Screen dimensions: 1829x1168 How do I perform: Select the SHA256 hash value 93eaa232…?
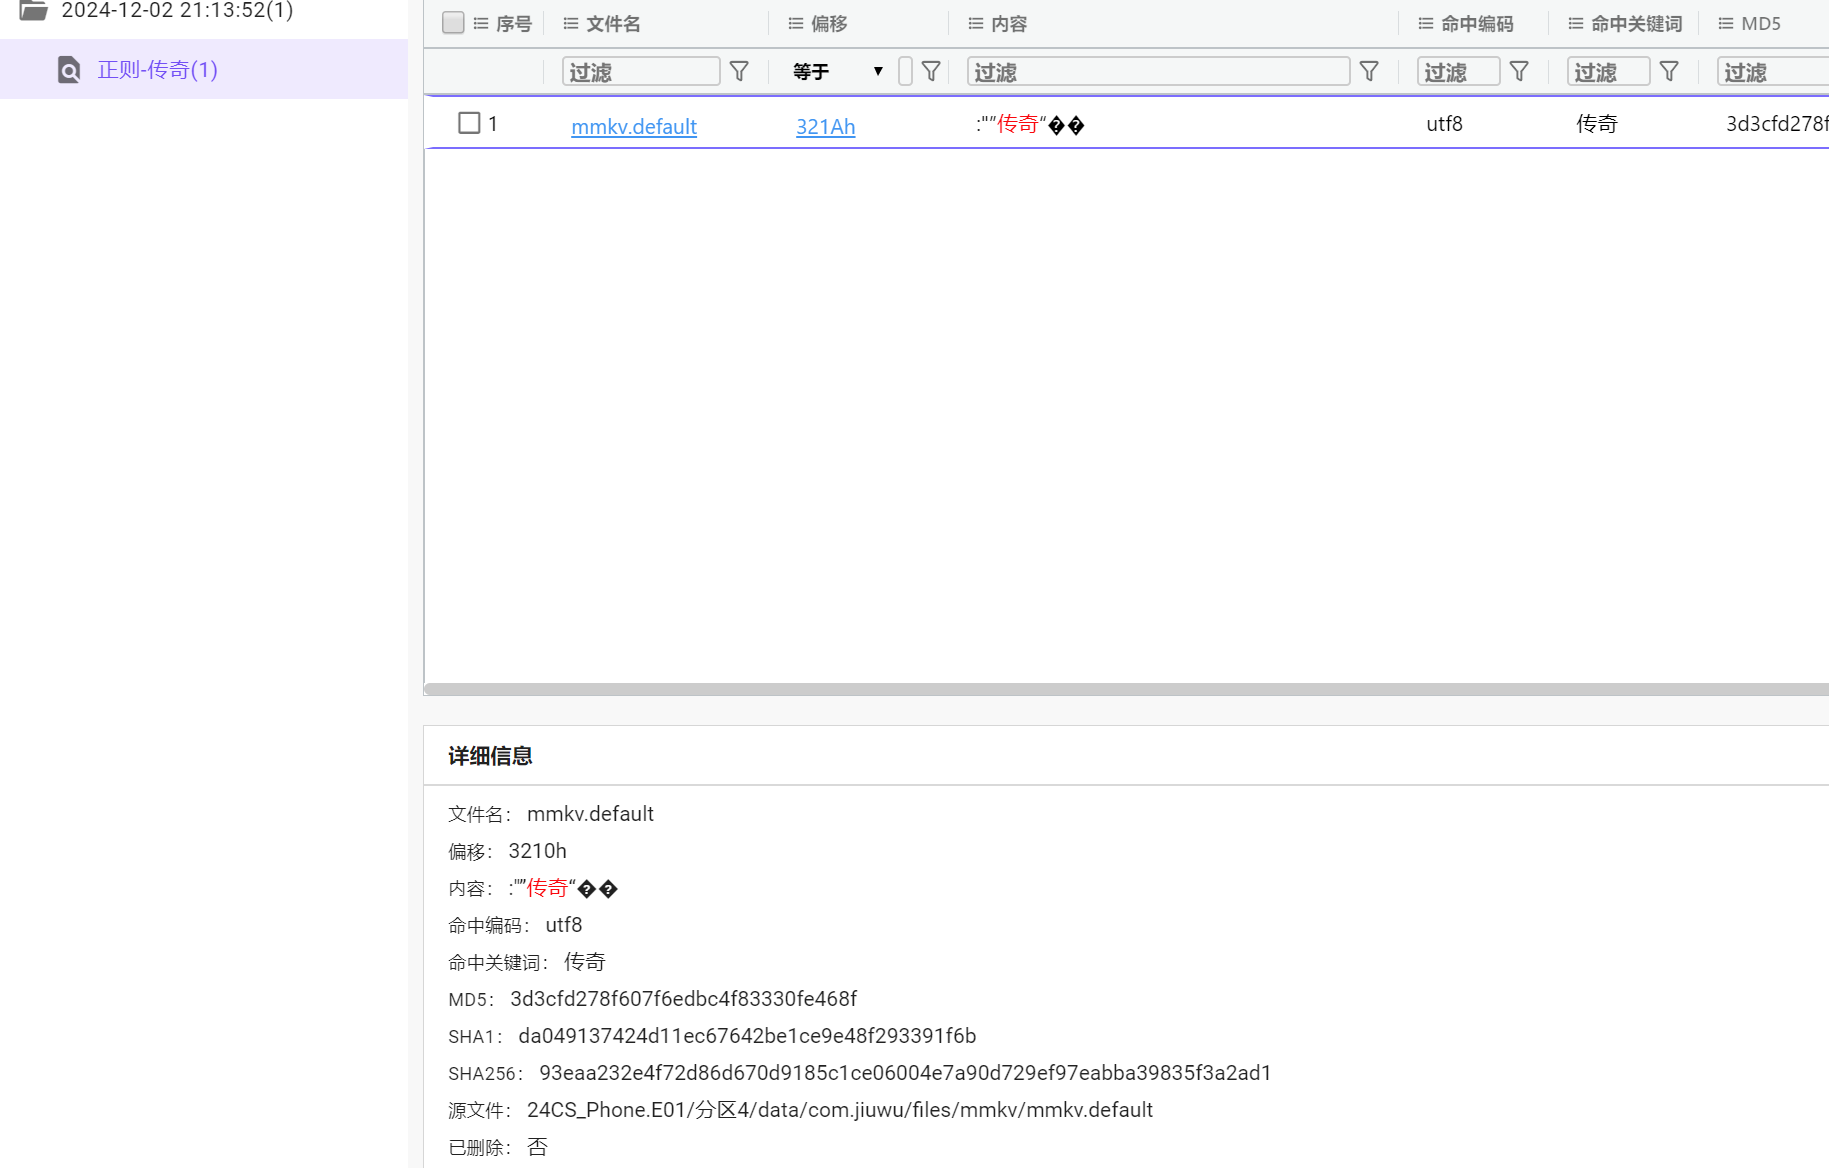905,1073
